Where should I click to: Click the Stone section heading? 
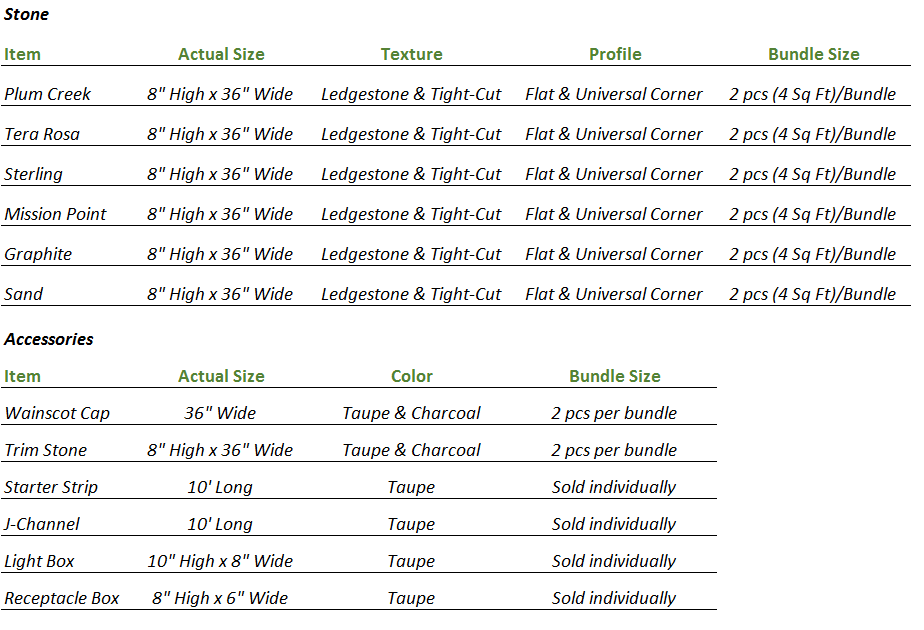pyautogui.click(x=26, y=15)
